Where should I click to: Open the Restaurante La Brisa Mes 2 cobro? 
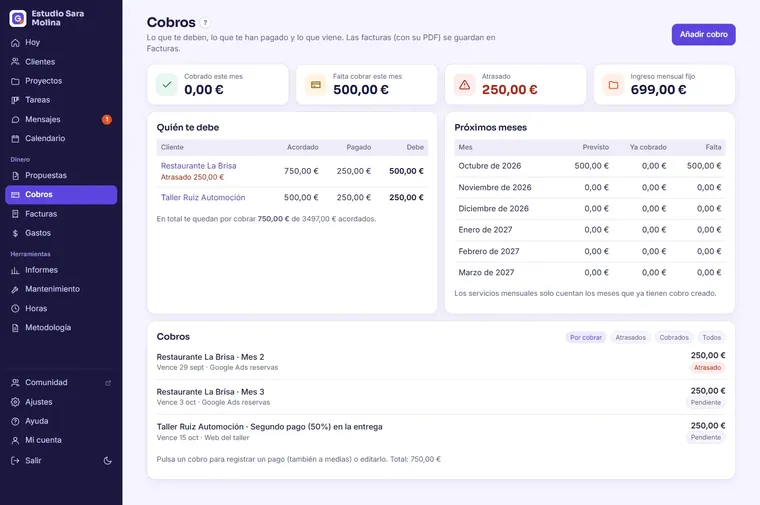coord(441,362)
